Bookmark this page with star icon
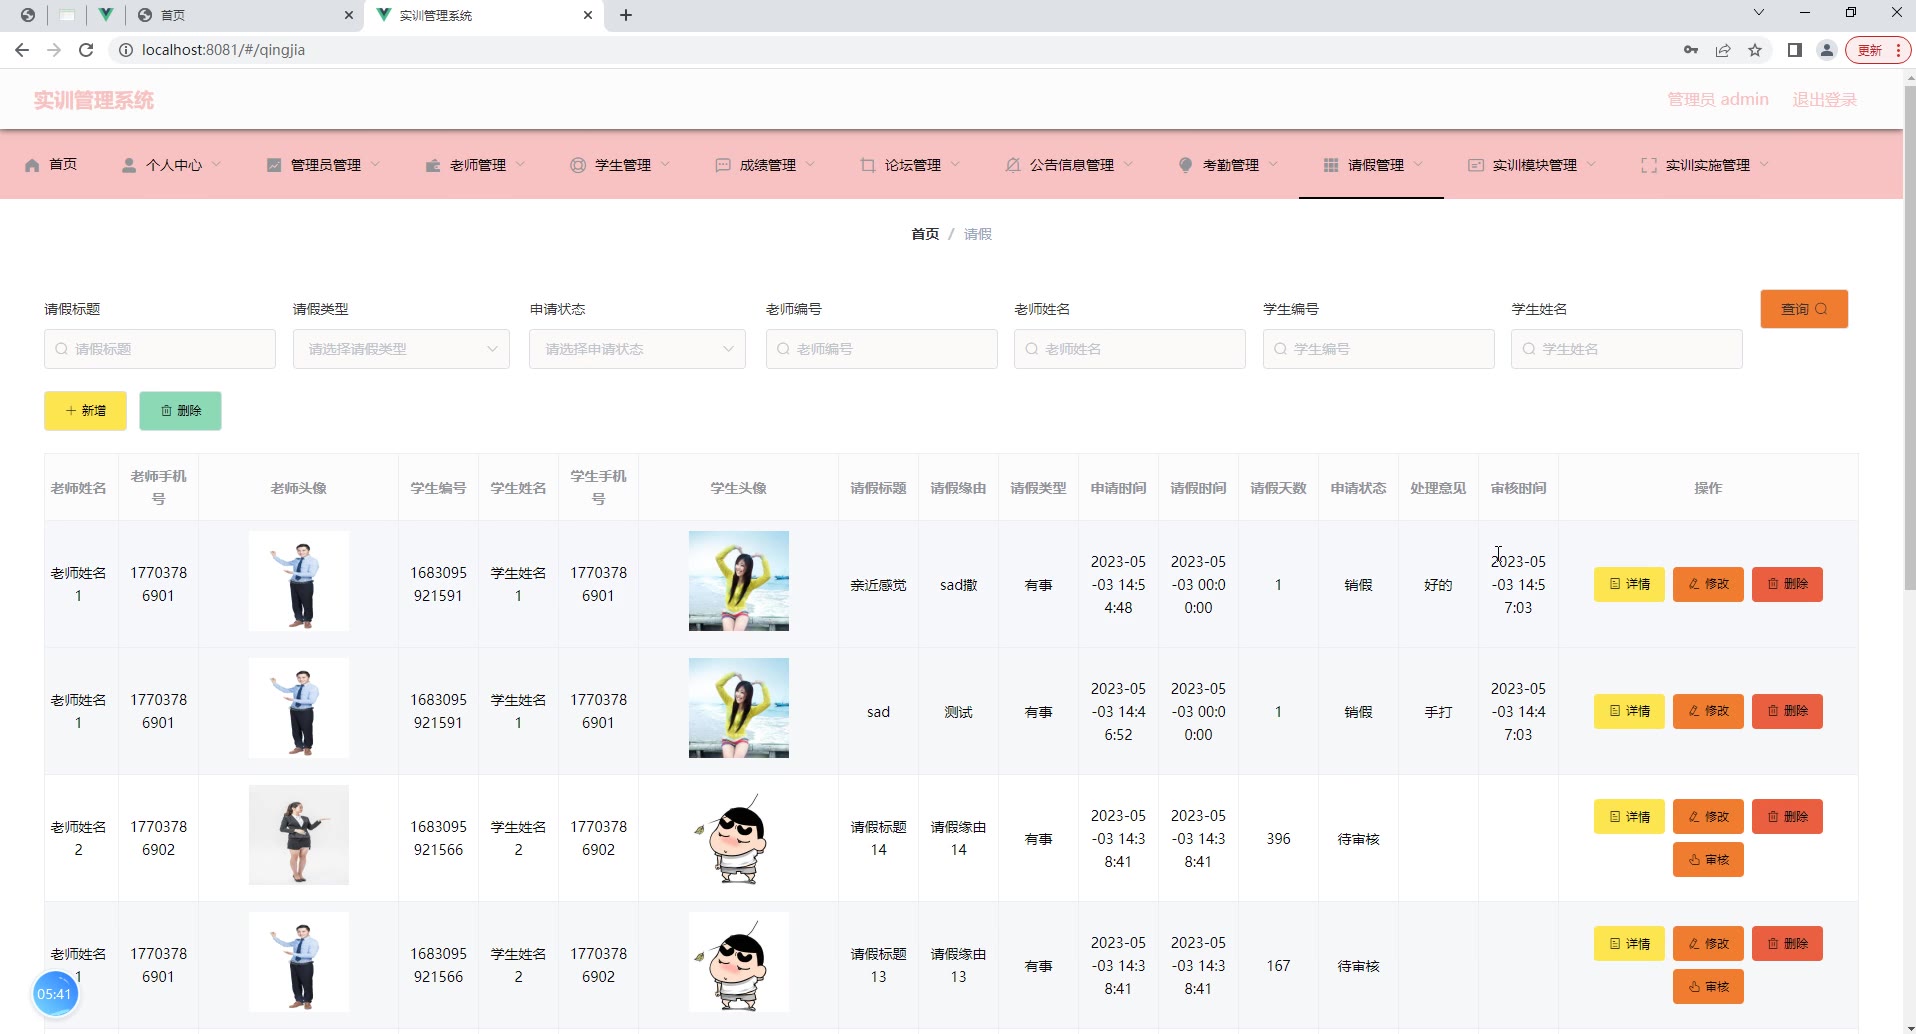 pos(1755,50)
